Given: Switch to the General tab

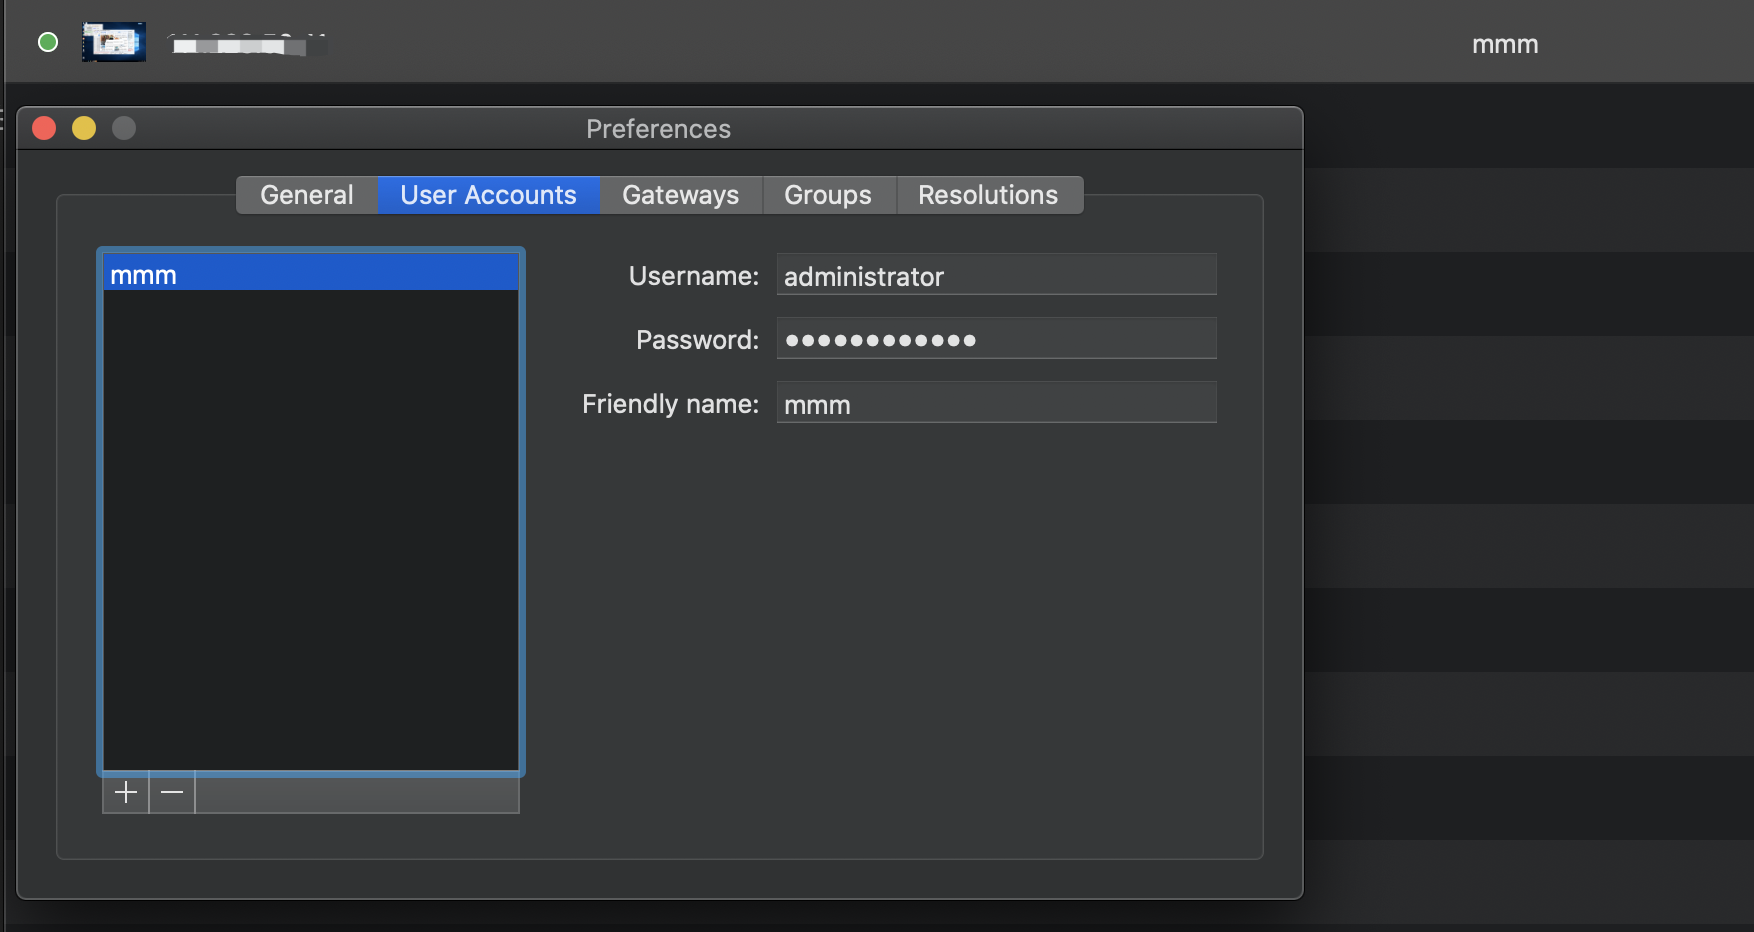Looking at the screenshot, I should (x=307, y=195).
